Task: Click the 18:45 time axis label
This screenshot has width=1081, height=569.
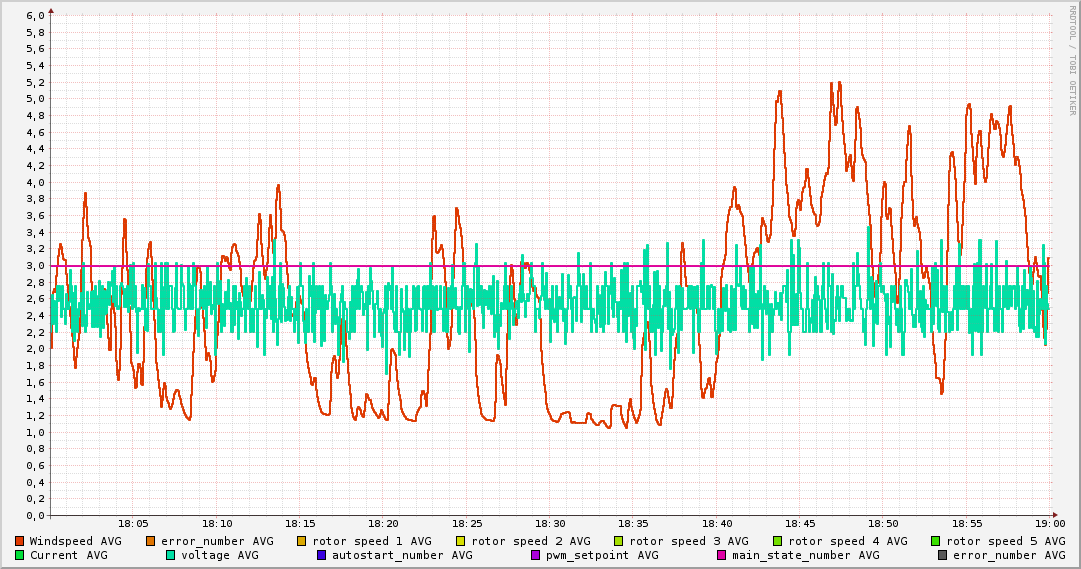Action: point(800,523)
